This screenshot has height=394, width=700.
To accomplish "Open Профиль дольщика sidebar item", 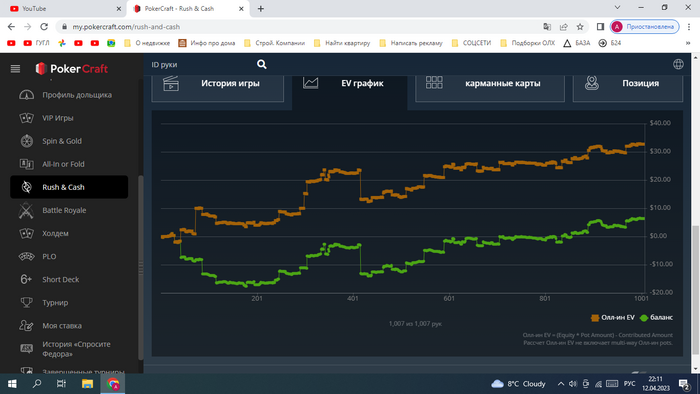I will 69,95.
